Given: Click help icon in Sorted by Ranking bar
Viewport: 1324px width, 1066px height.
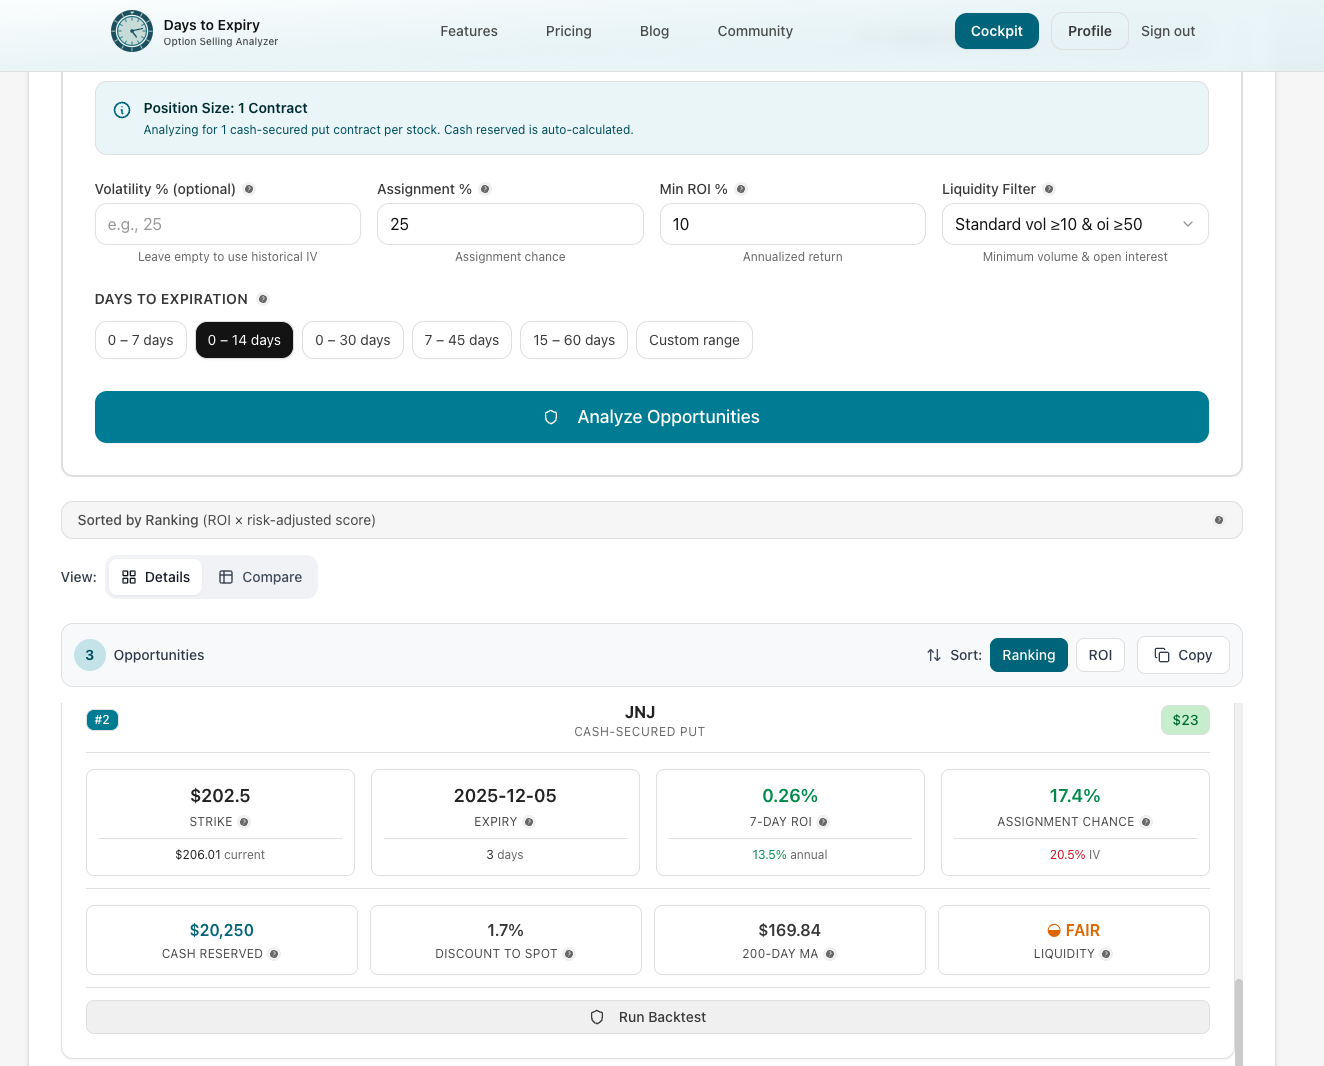Looking at the screenshot, I should pyautogui.click(x=1218, y=520).
